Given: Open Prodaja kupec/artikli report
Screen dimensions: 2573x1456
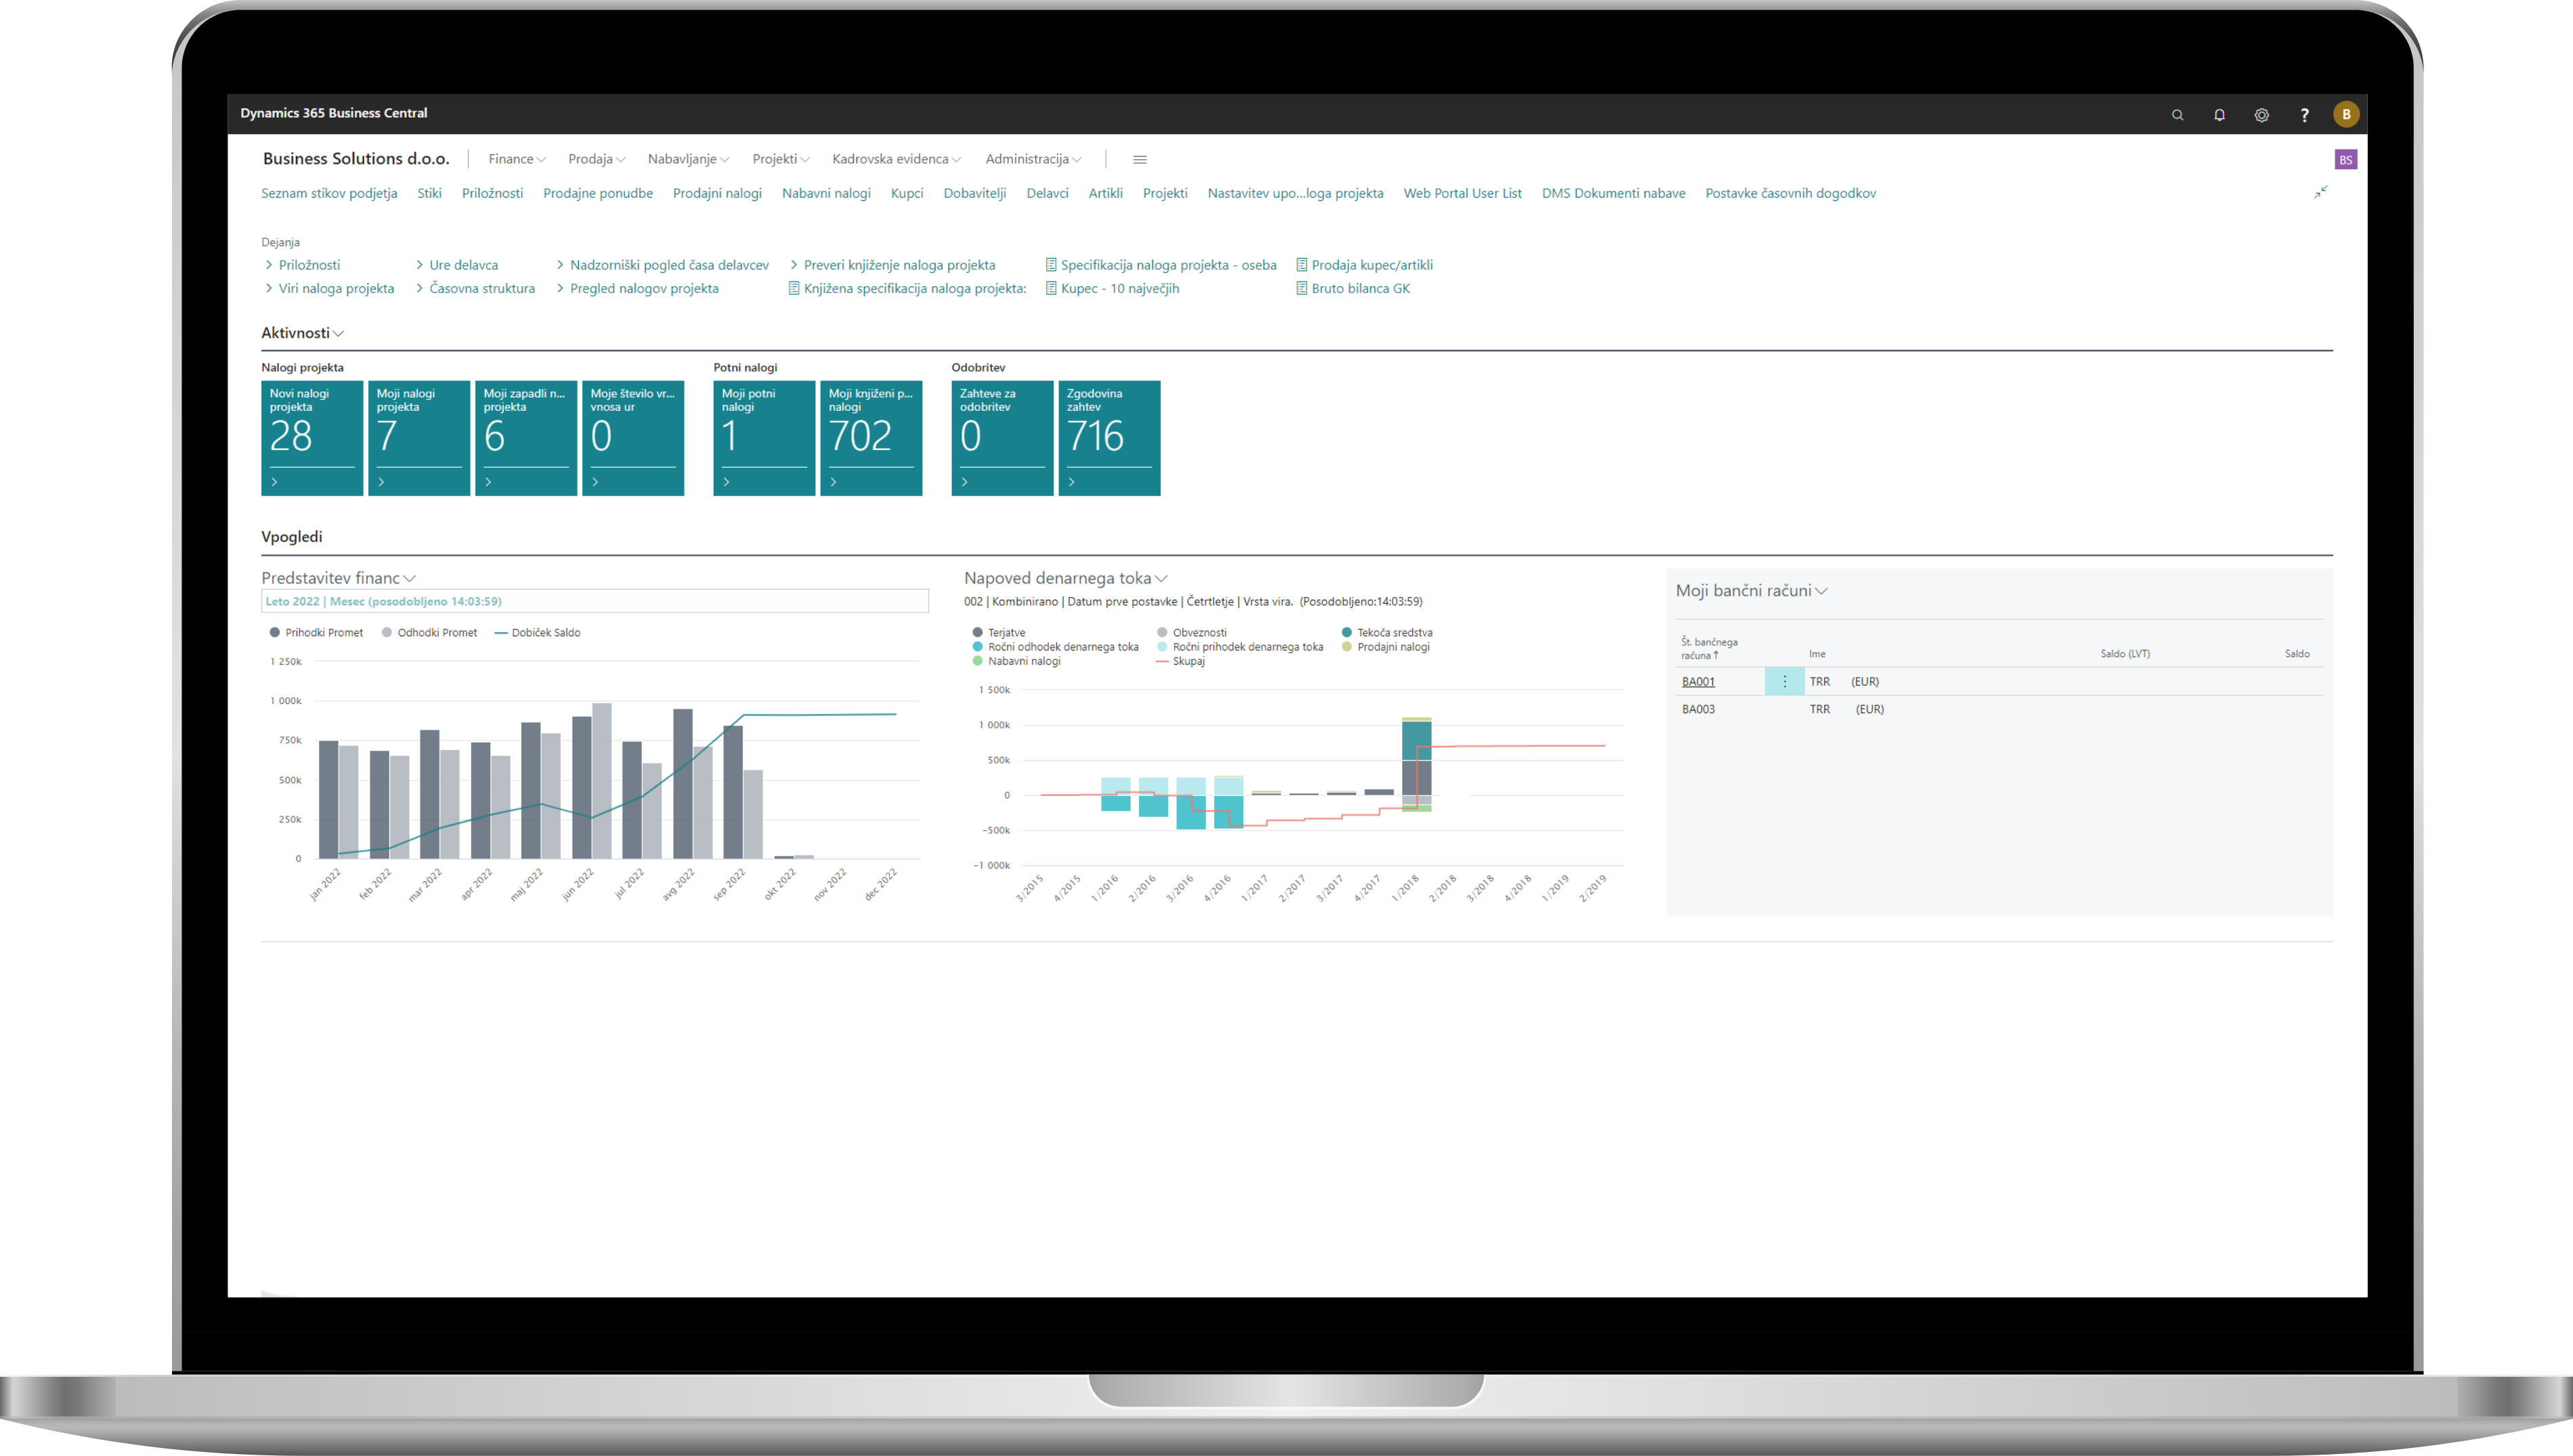Looking at the screenshot, I should coord(1364,265).
